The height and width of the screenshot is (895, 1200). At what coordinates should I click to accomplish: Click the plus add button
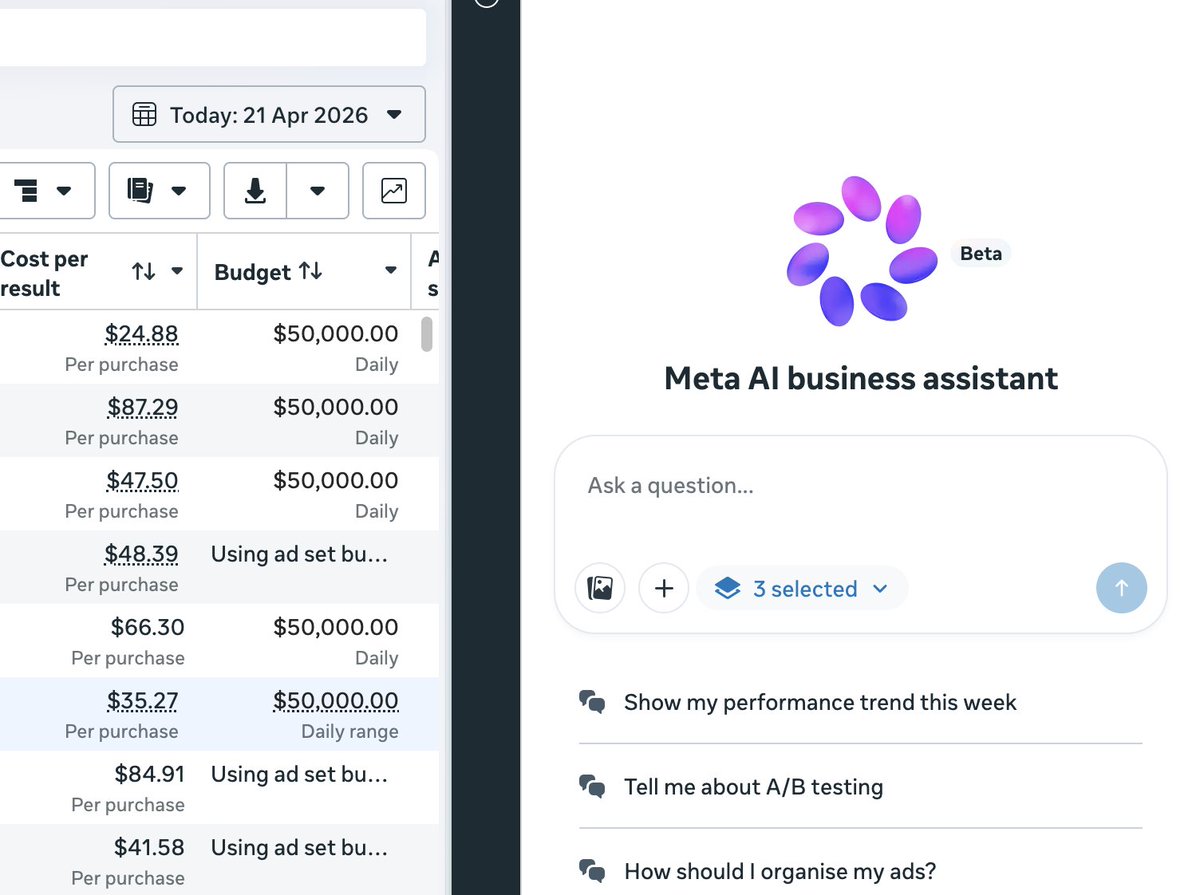[664, 588]
